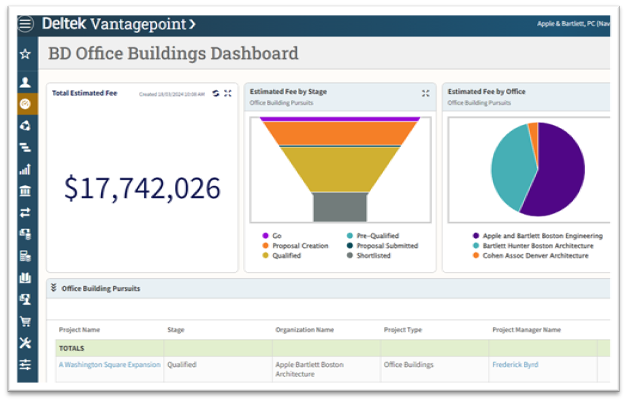The width and height of the screenshot is (627, 402).
Task: Click the Favorites star icon in sidebar
Action: [25, 54]
